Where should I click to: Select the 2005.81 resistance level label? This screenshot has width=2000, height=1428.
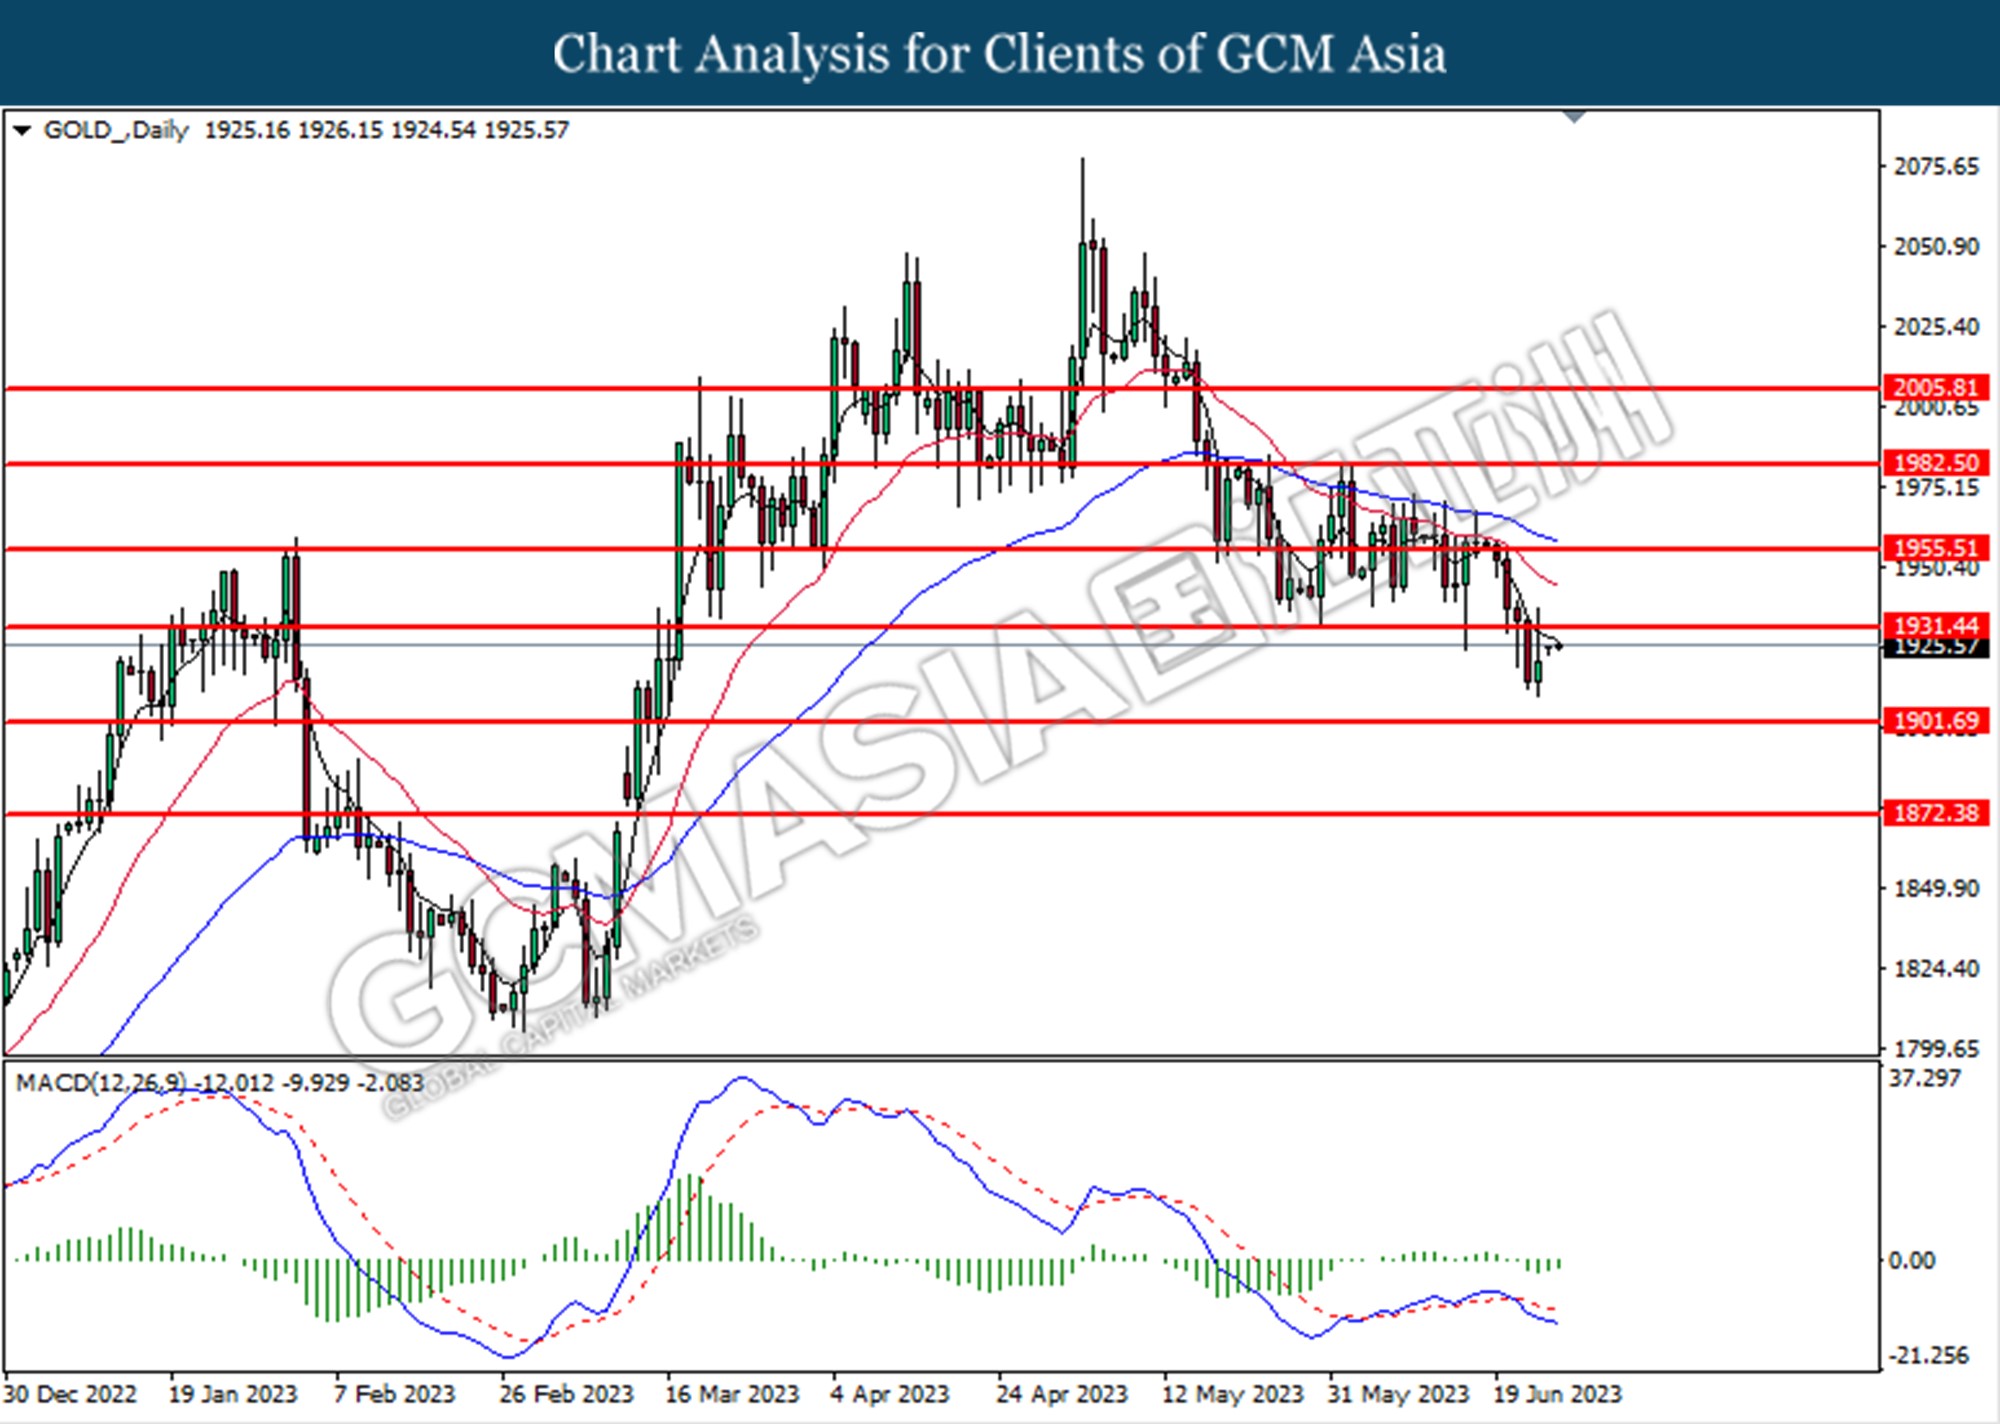tap(1936, 388)
